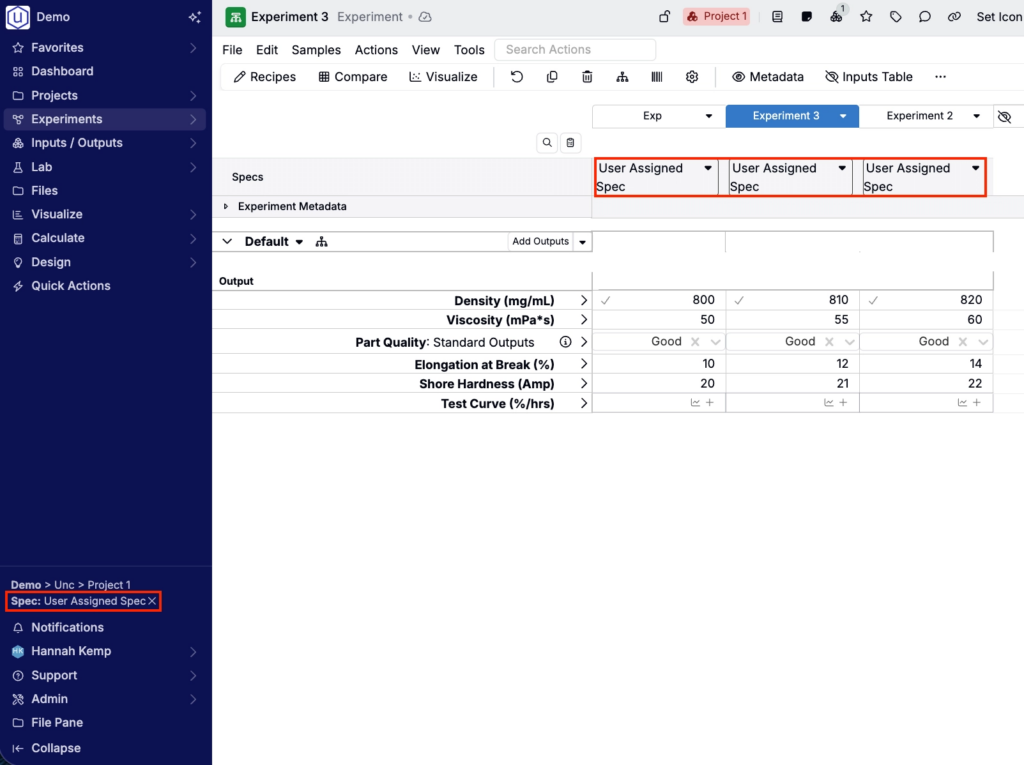Screen dimensions: 1024x765
Task: Click the trash delete icon in the toolbar
Action: click(x=587, y=77)
